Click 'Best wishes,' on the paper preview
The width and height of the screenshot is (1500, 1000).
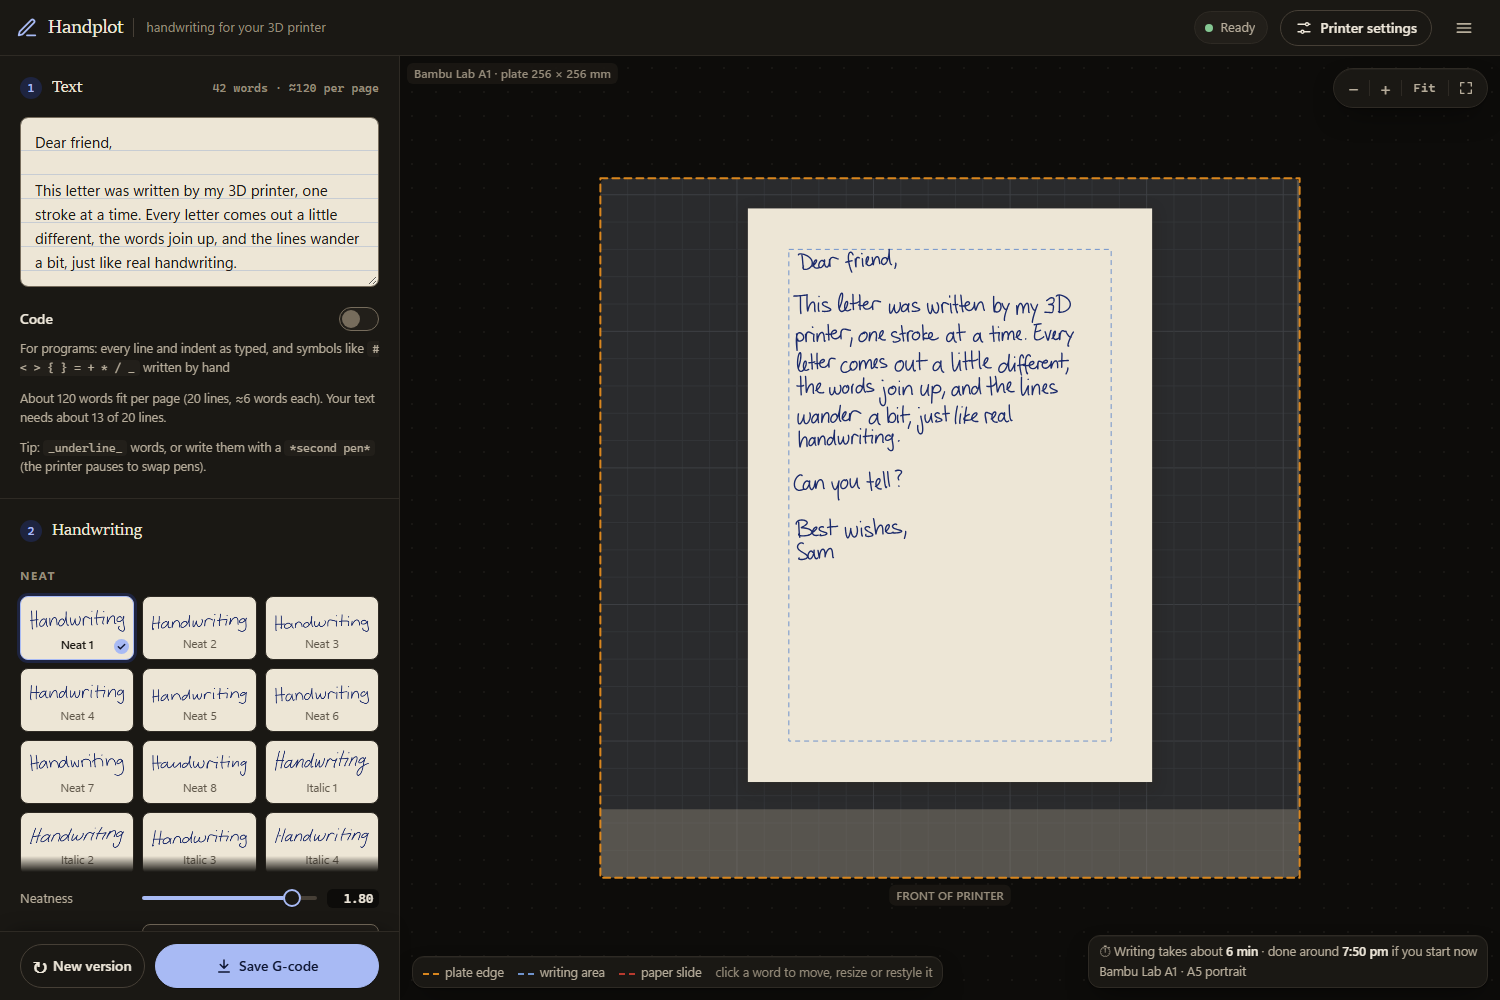click(x=851, y=528)
